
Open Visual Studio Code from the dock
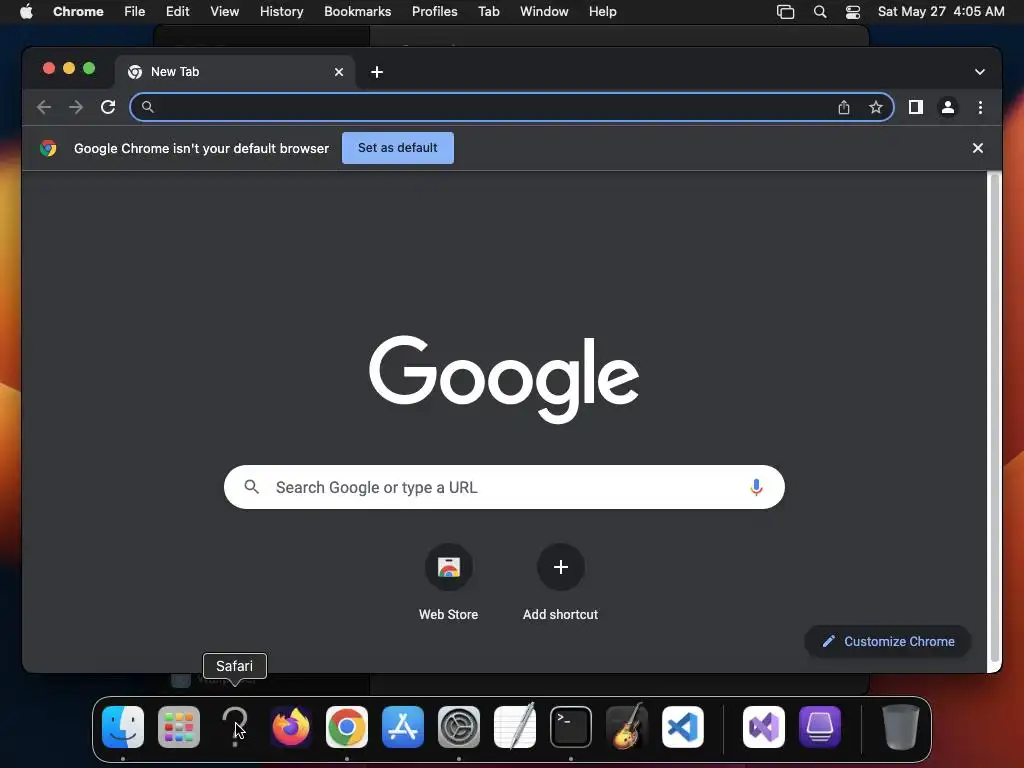click(x=683, y=727)
